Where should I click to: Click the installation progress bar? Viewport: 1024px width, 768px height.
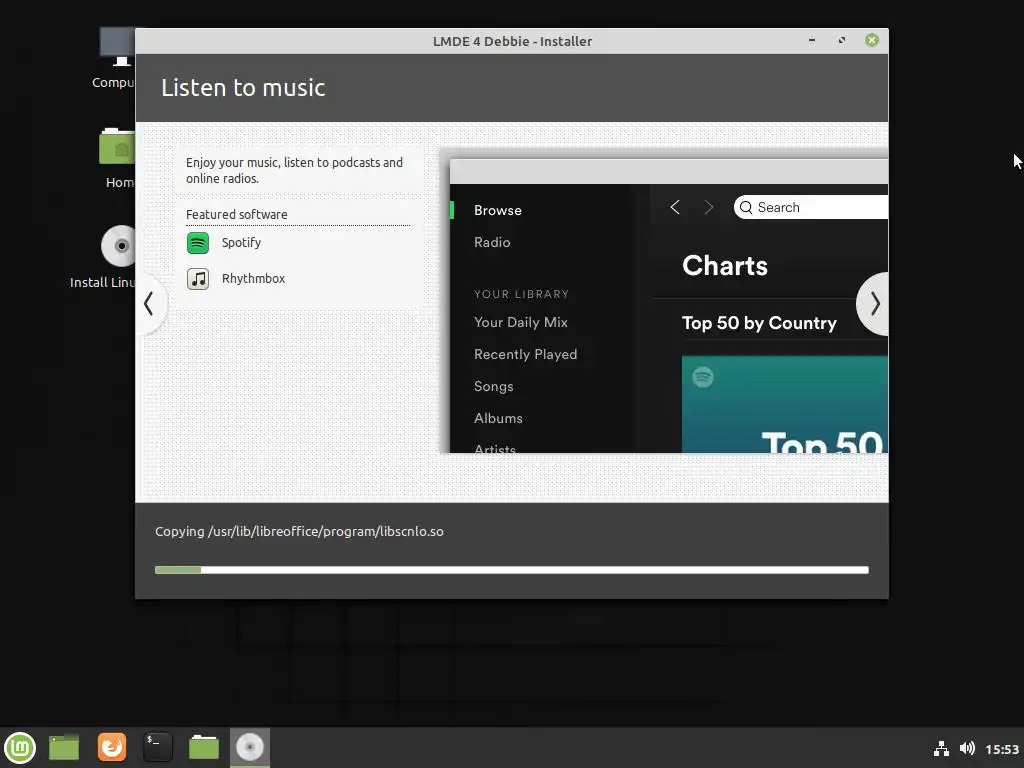pyautogui.click(x=511, y=570)
